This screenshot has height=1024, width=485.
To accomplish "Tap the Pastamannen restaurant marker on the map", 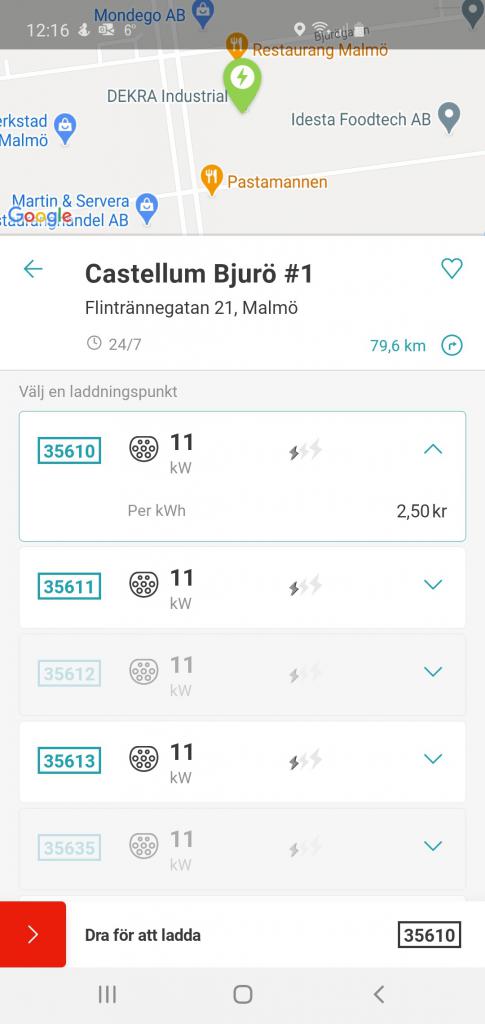I will (x=211, y=180).
